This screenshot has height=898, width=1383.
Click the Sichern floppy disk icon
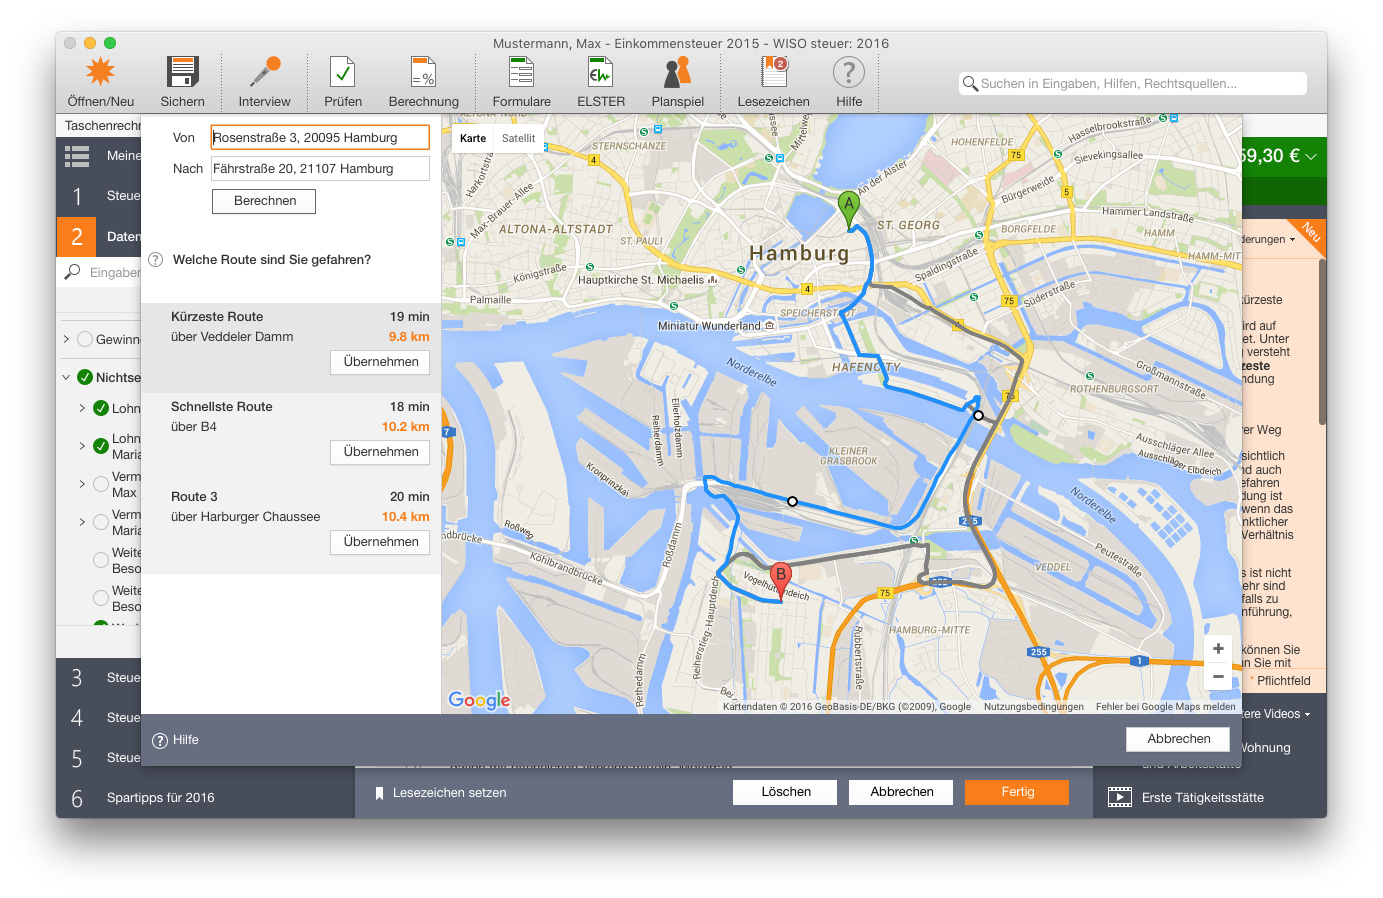[x=182, y=72]
